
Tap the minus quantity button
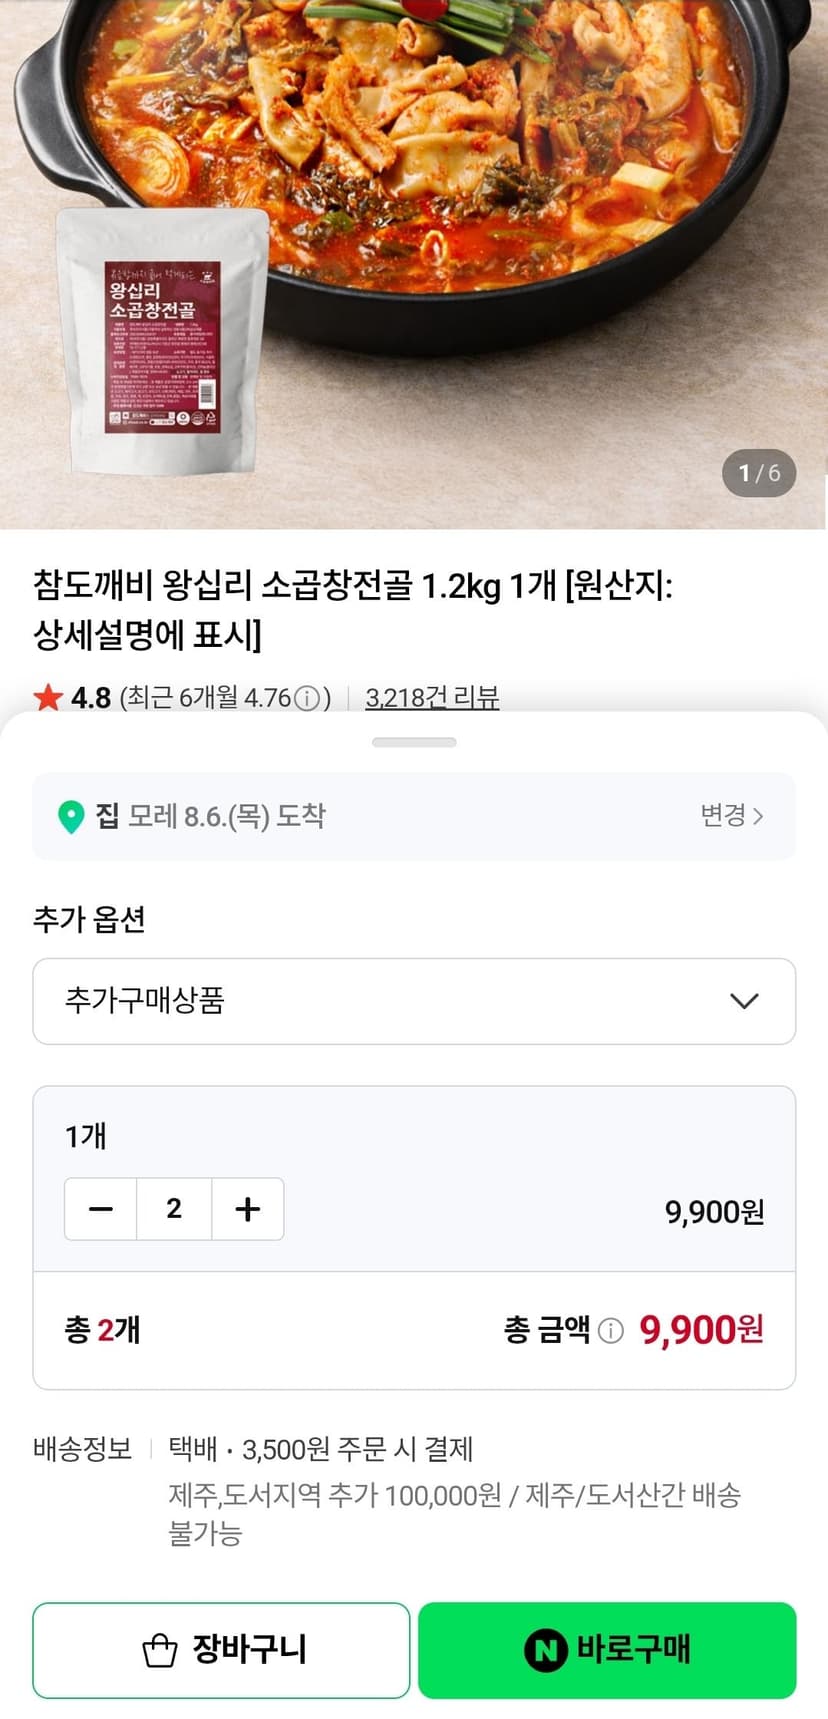pyautogui.click(x=101, y=1209)
